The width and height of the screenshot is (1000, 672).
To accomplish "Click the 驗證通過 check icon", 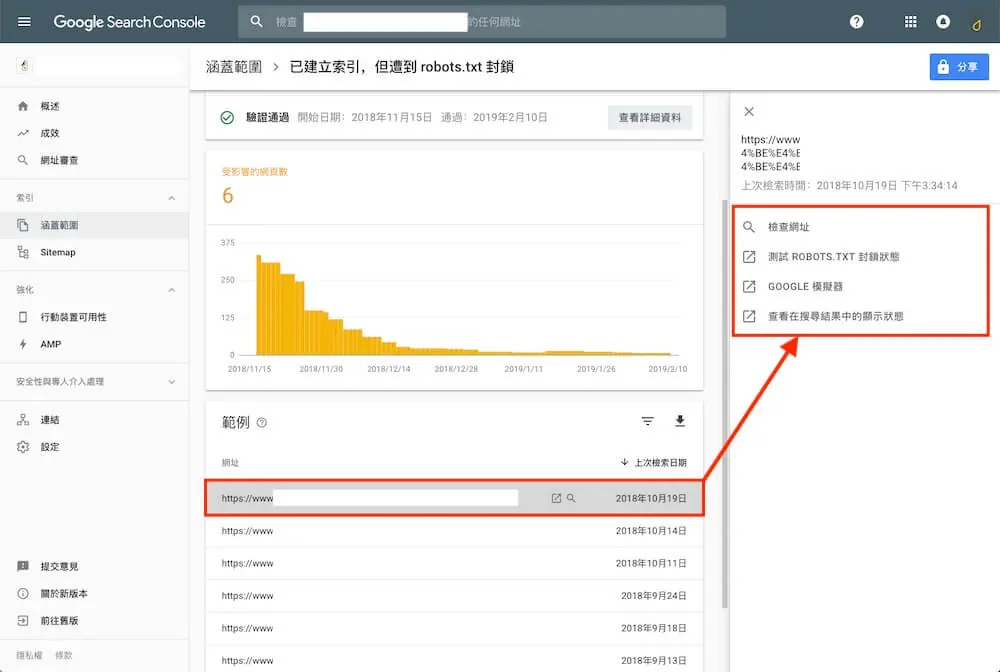I will coord(227,117).
